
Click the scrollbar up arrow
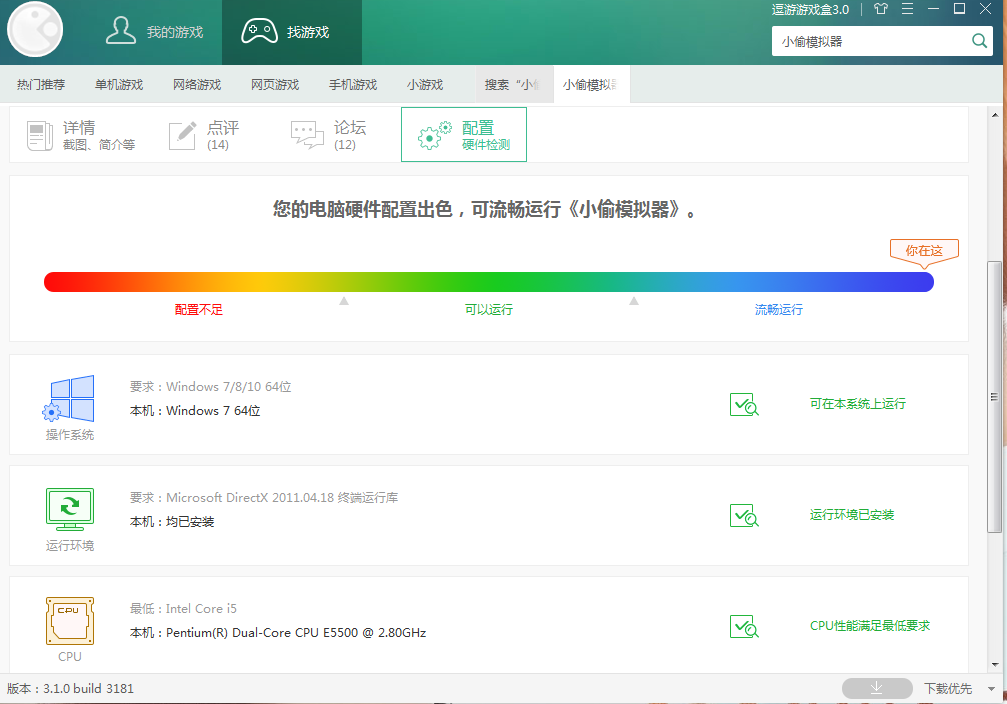pos(995,116)
